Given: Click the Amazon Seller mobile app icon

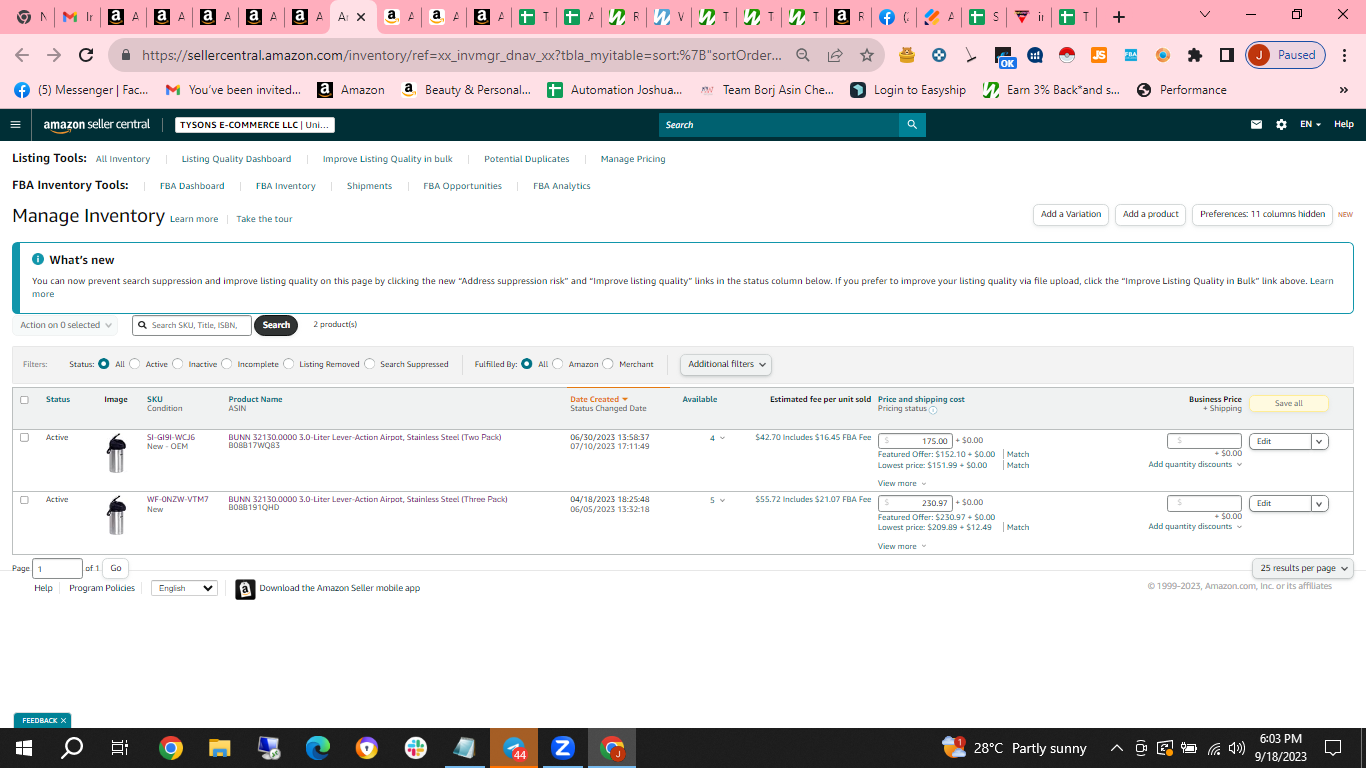Looking at the screenshot, I should (x=245, y=589).
